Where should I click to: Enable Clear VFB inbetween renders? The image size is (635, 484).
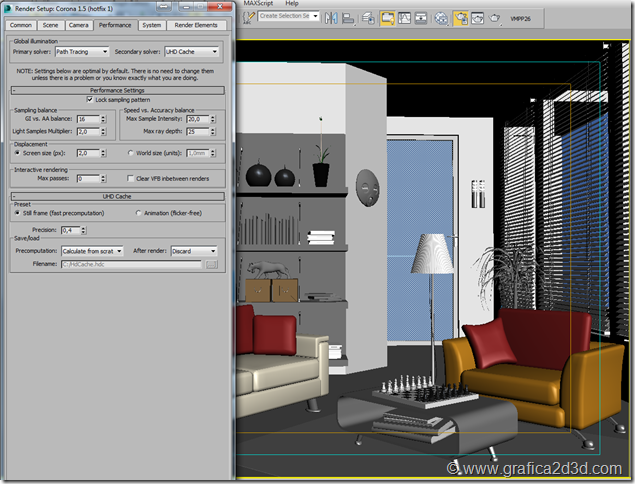click(x=133, y=178)
